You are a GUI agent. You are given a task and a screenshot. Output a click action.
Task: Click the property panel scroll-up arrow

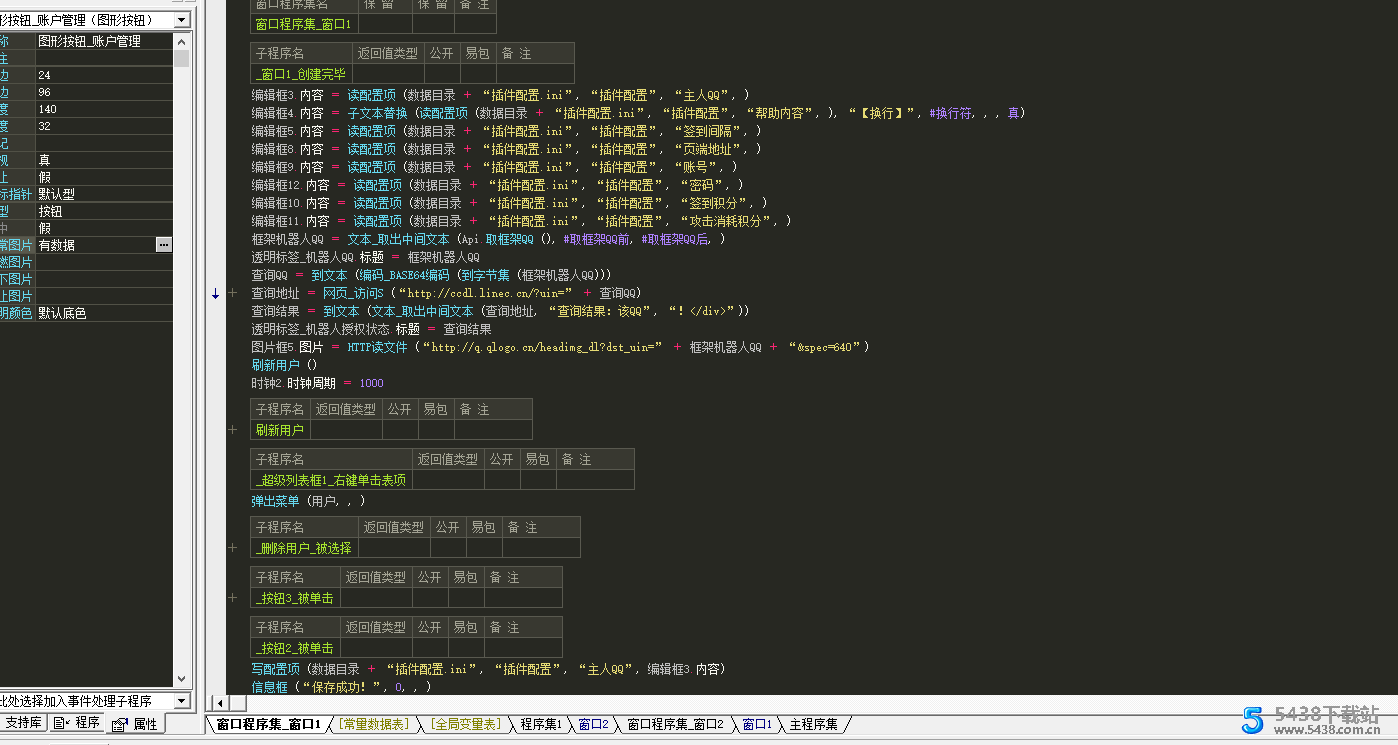coord(181,41)
